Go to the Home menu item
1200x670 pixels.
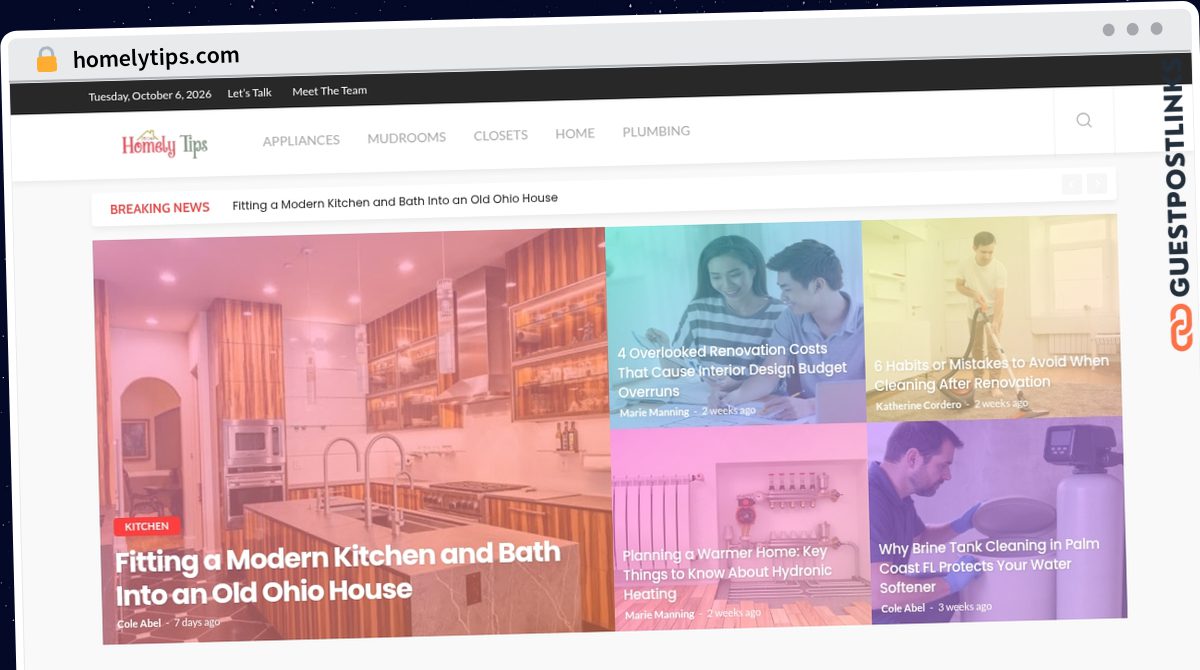coord(575,133)
